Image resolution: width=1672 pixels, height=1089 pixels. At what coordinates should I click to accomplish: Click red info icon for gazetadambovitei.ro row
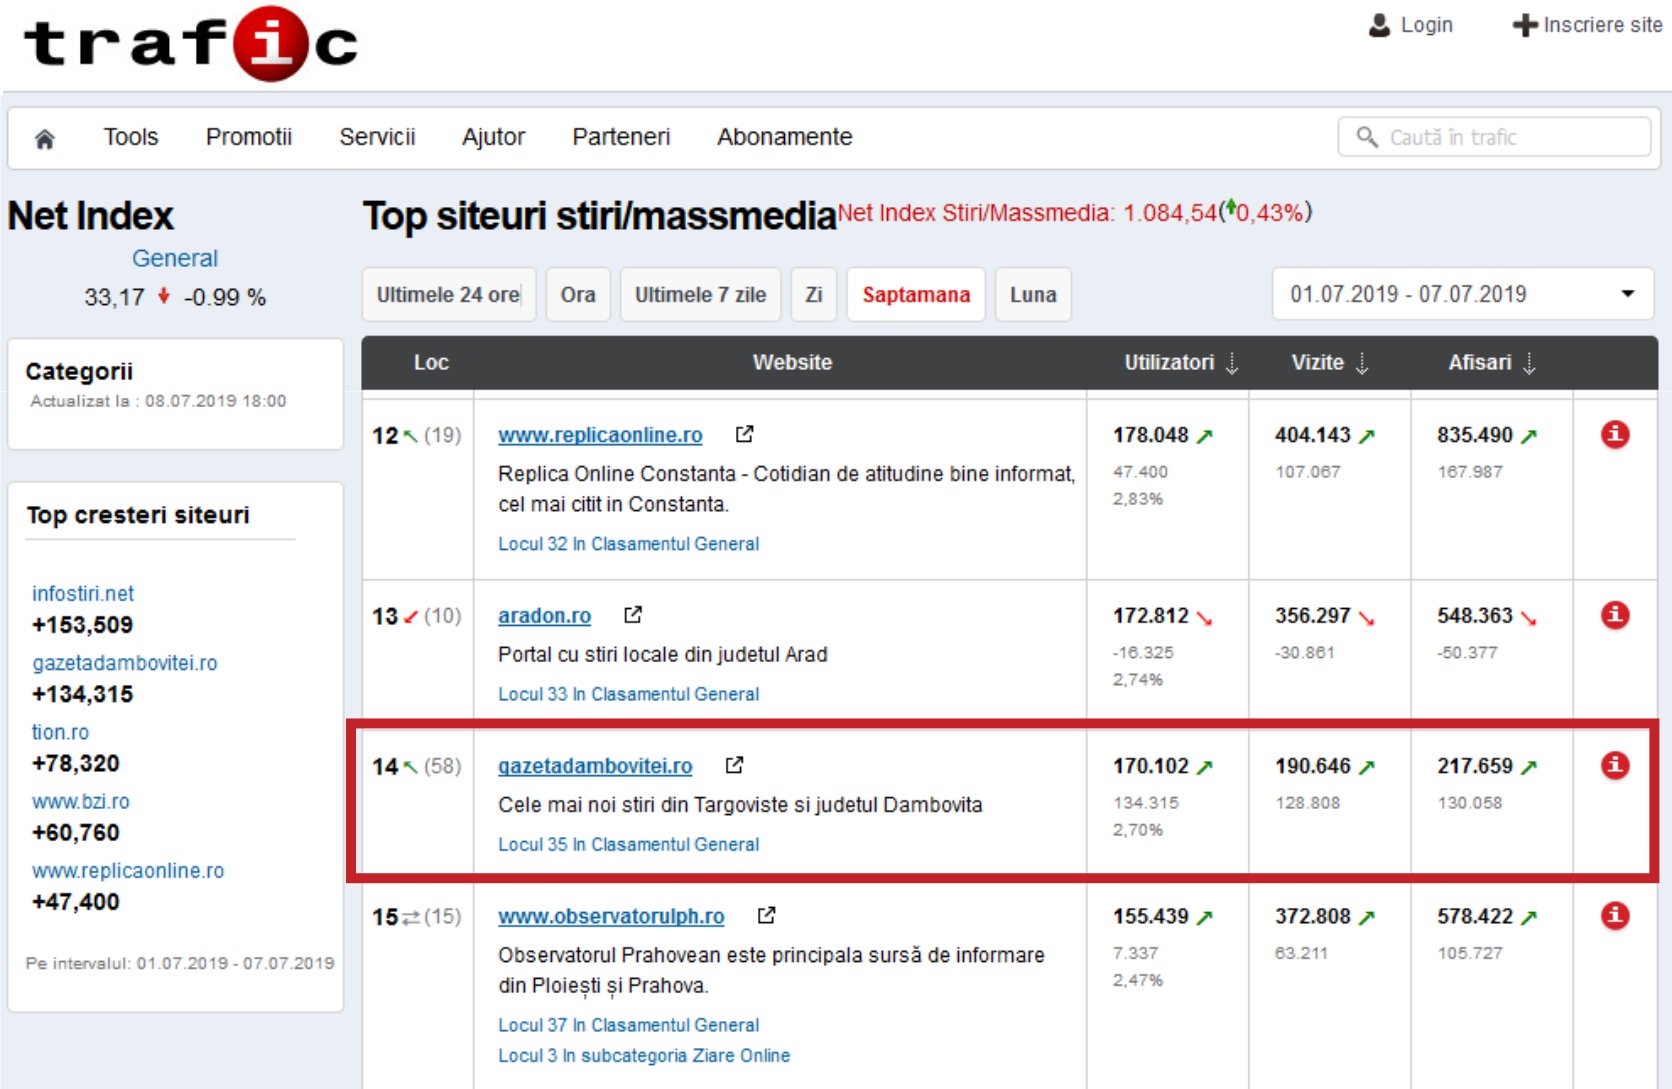(x=1615, y=765)
